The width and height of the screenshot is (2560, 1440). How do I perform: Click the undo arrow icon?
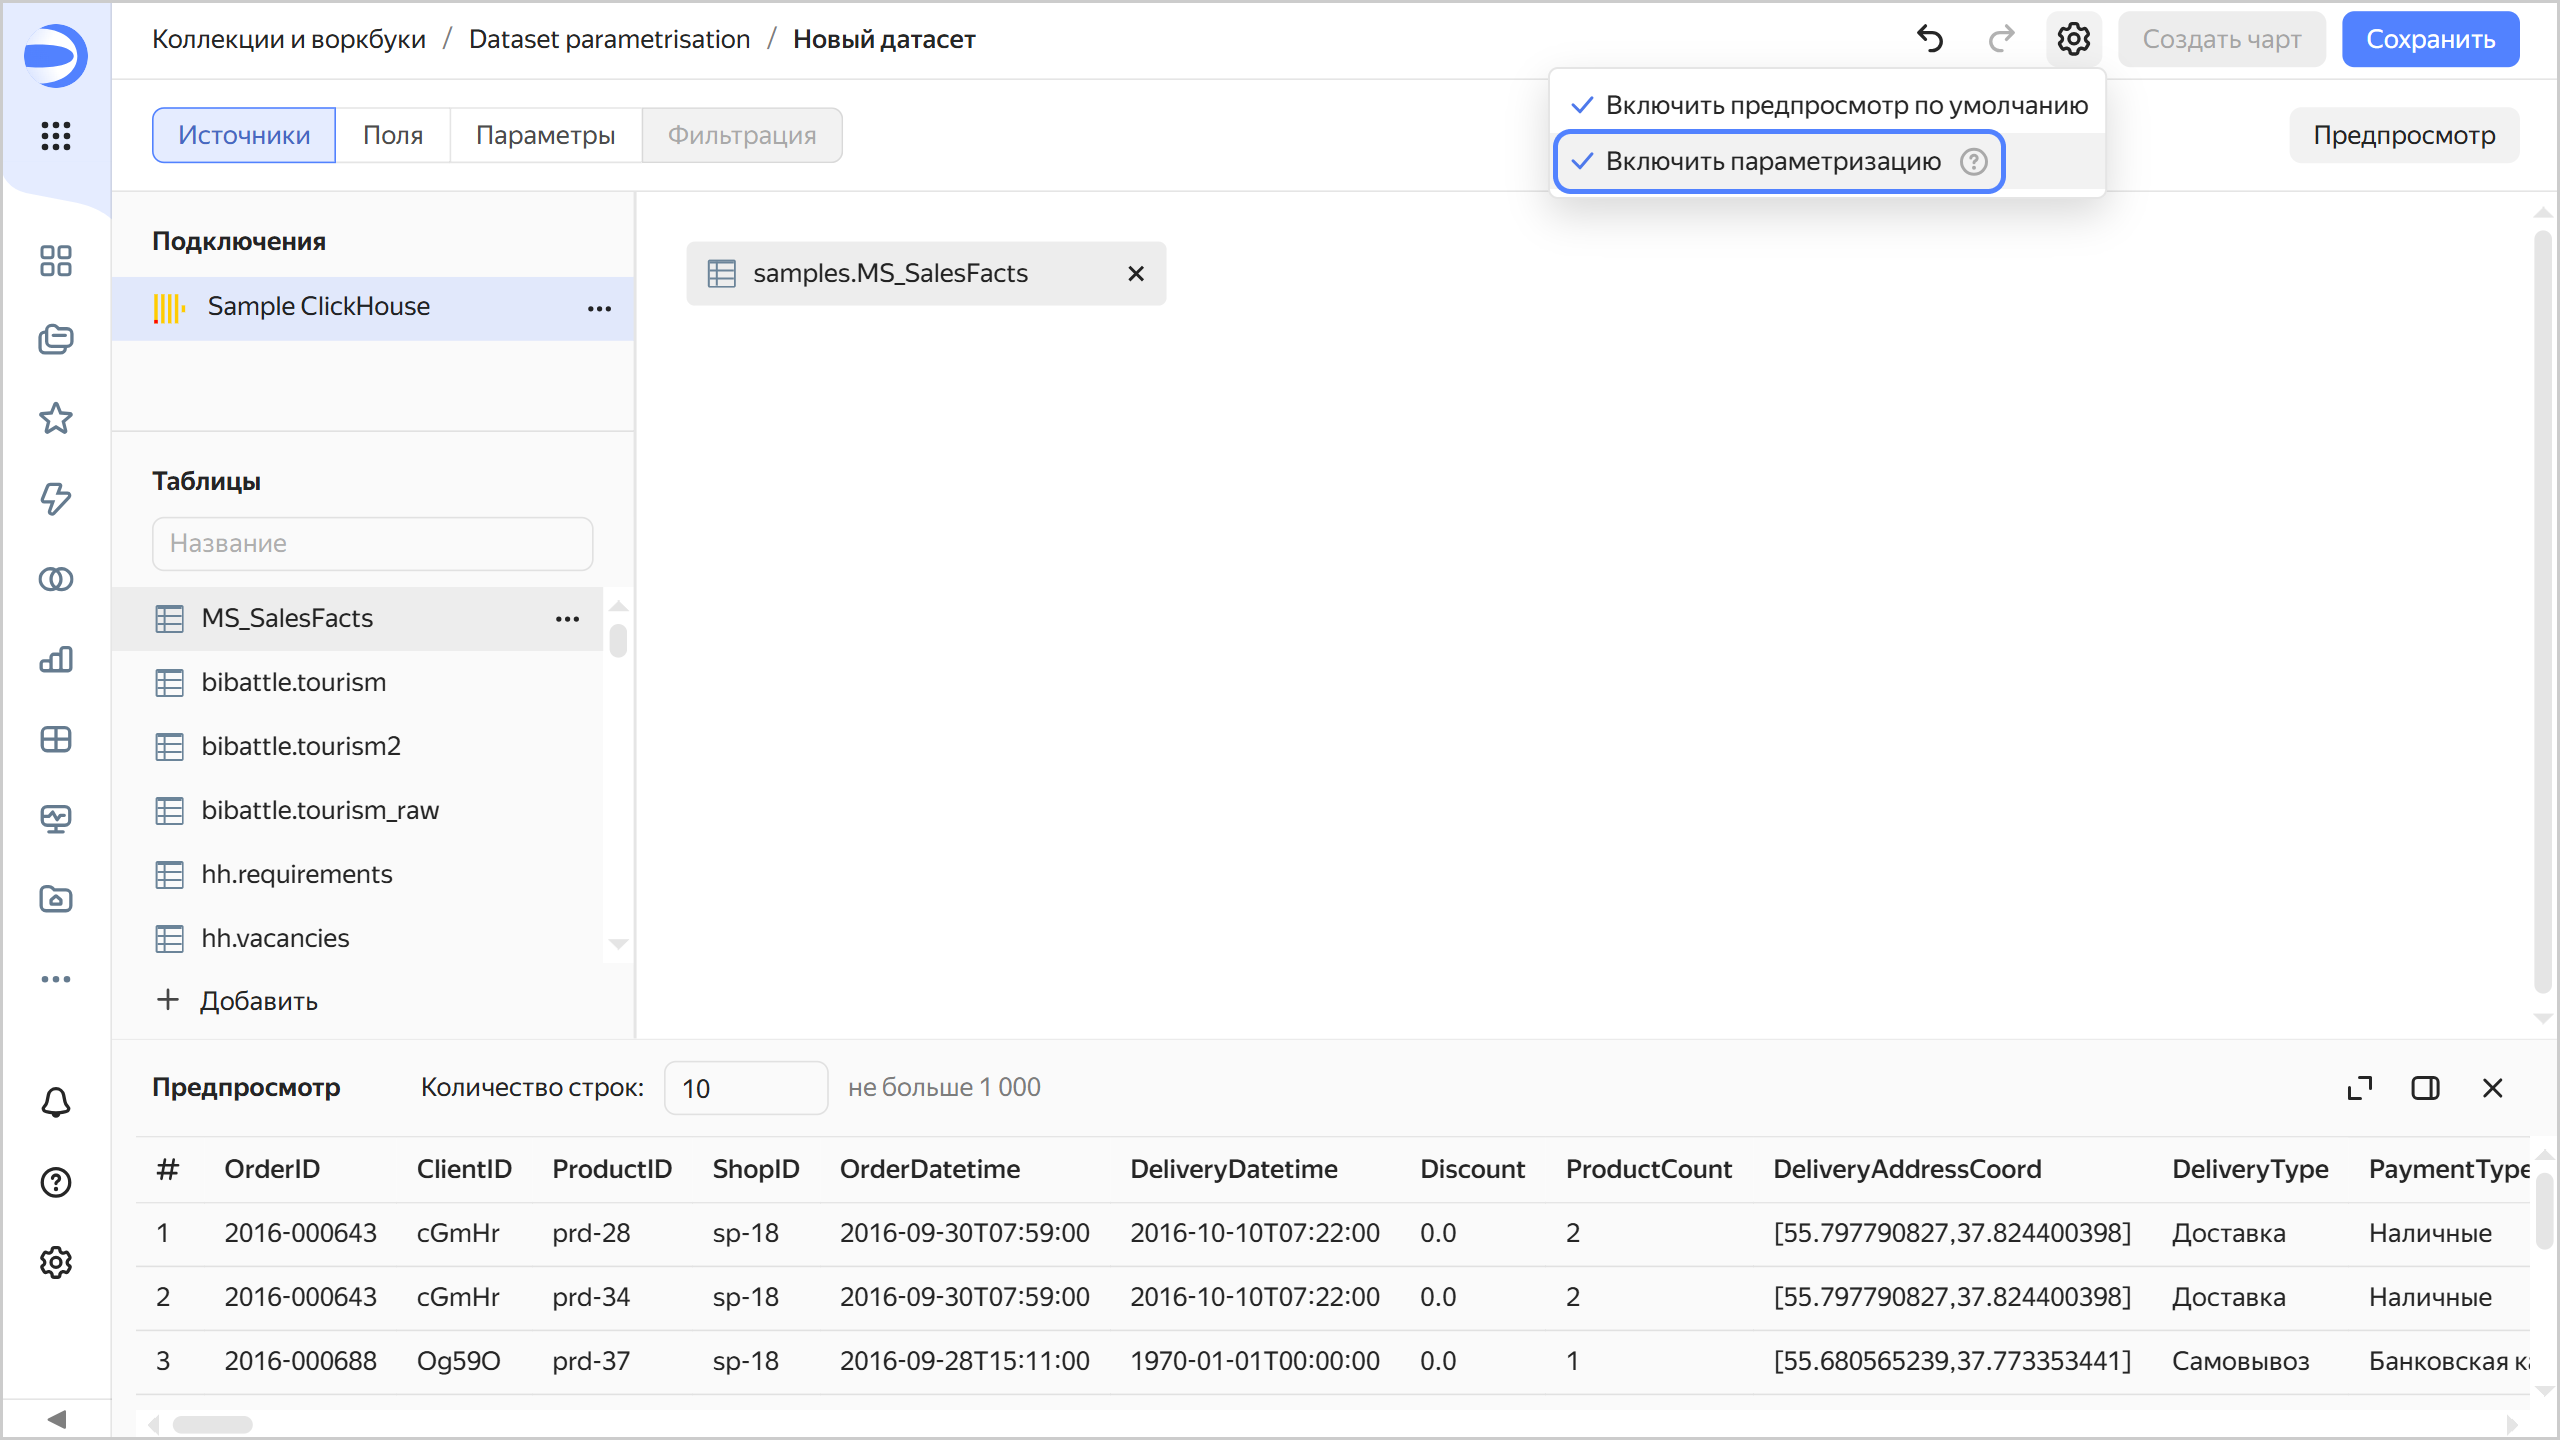point(1930,39)
